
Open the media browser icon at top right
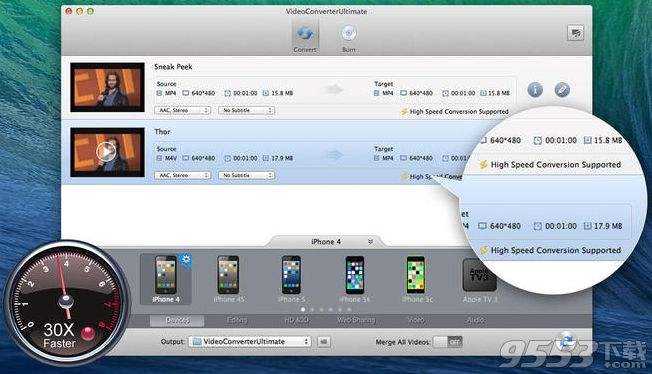coord(575,33)
